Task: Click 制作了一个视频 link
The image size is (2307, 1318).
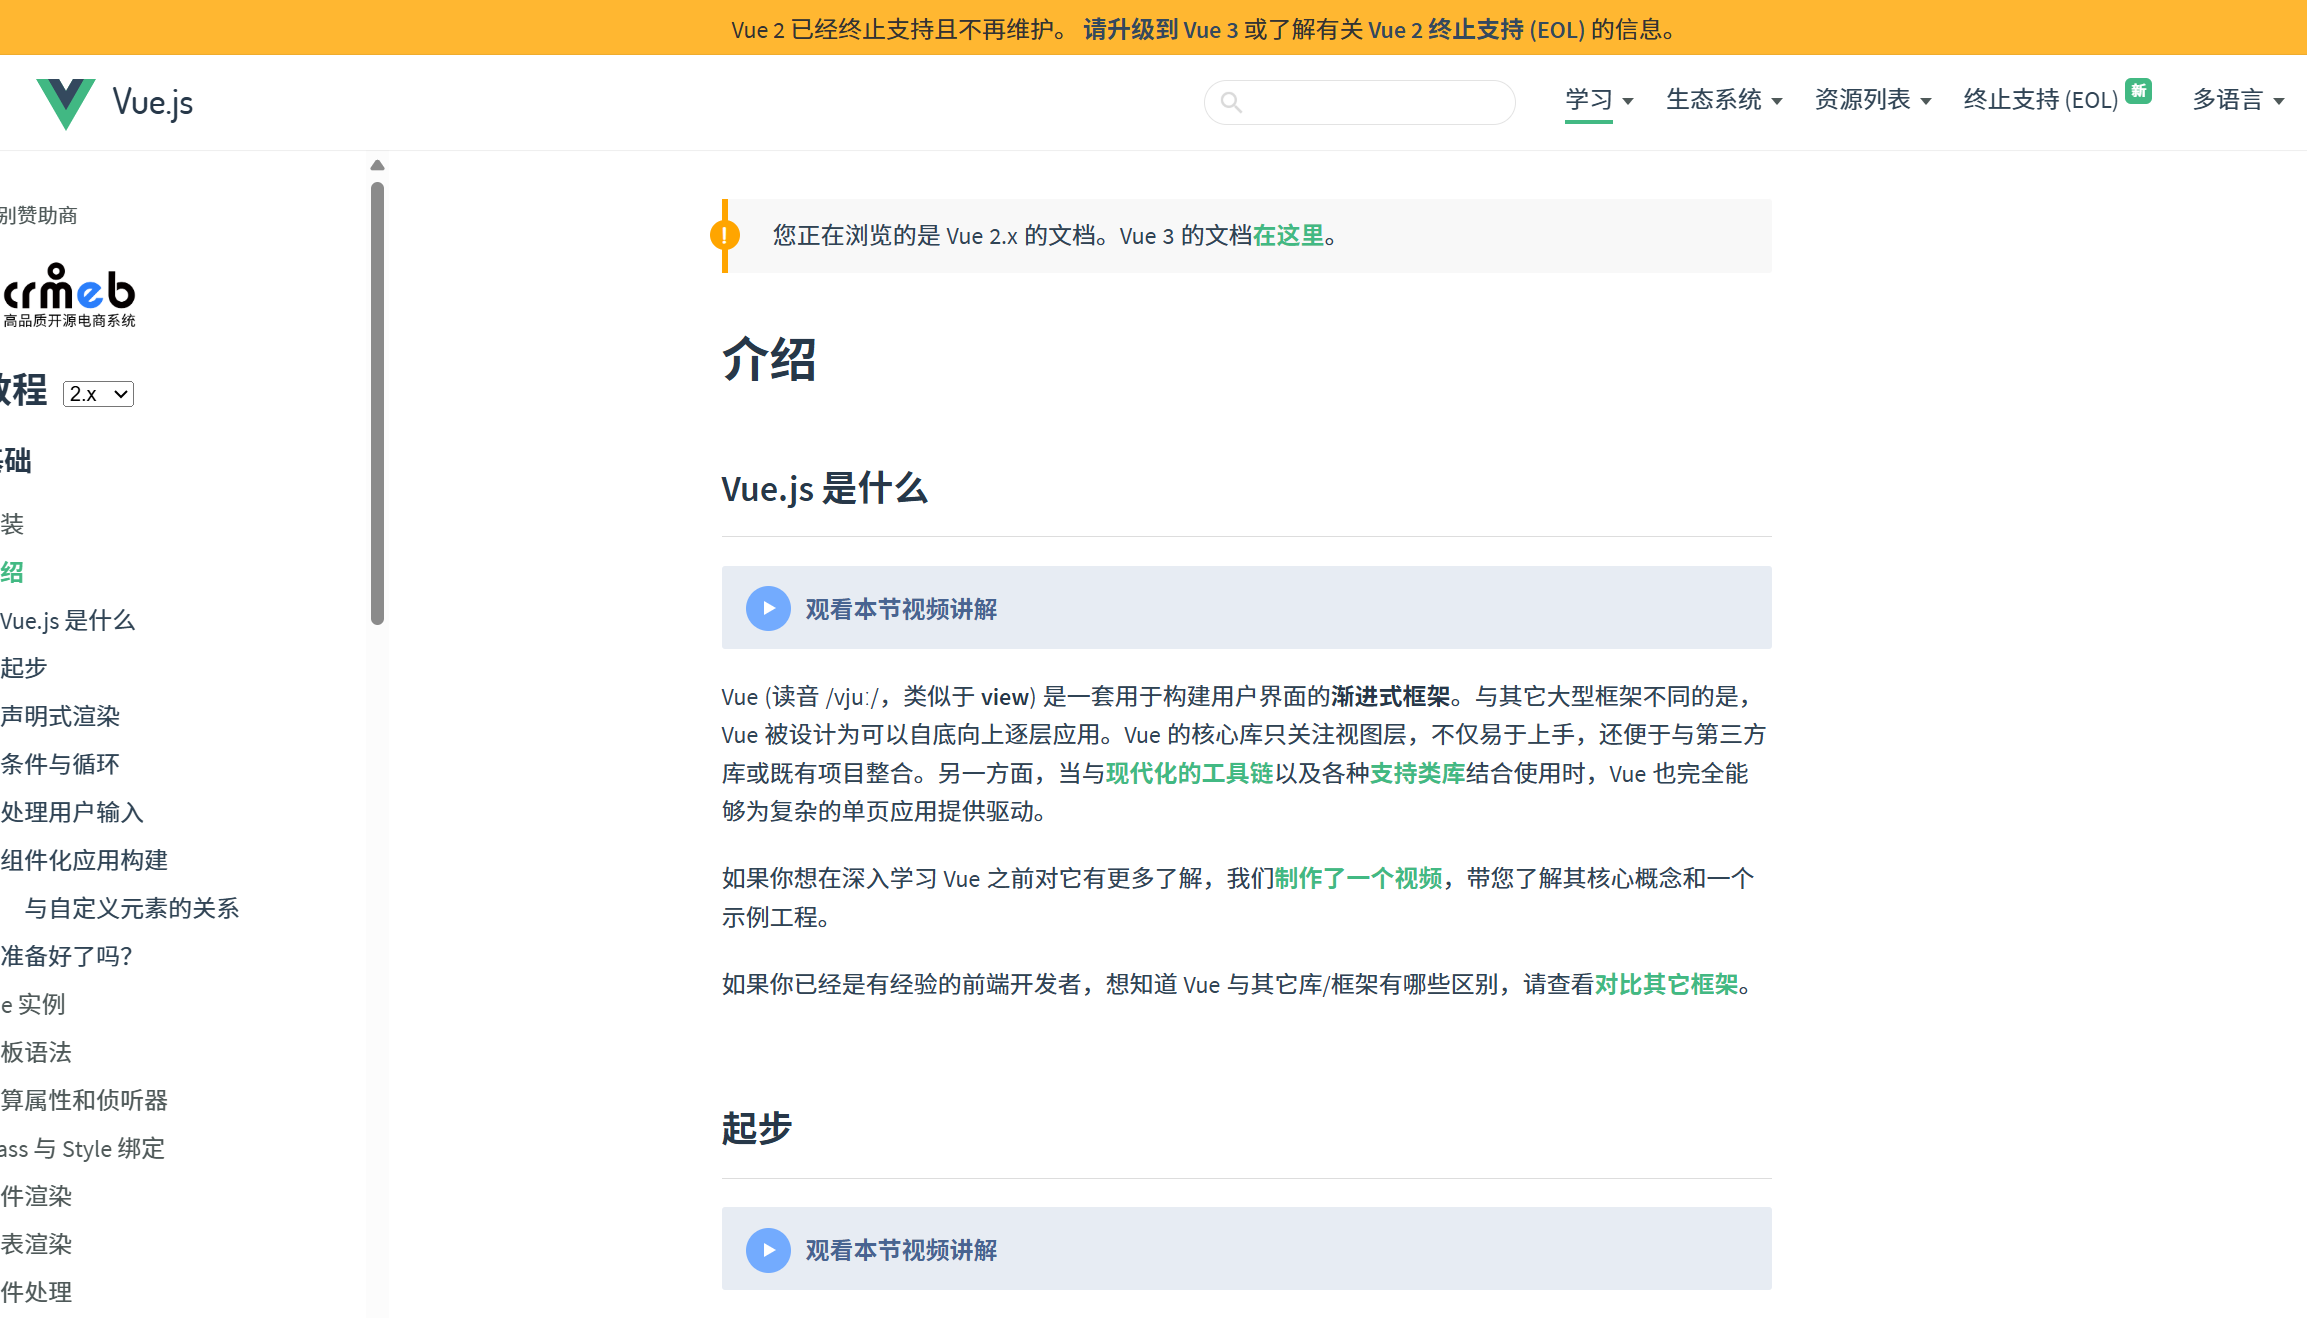Action: coord(1358,878)
